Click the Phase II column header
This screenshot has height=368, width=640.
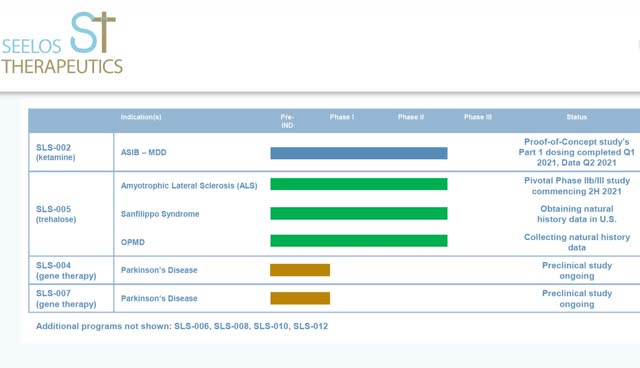click(x=411, y=117)
